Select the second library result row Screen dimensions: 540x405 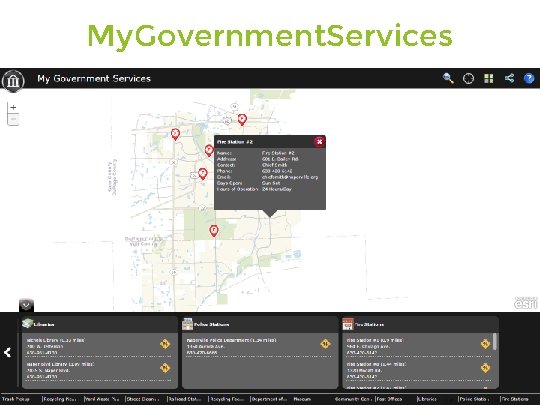tap(99, 370)
